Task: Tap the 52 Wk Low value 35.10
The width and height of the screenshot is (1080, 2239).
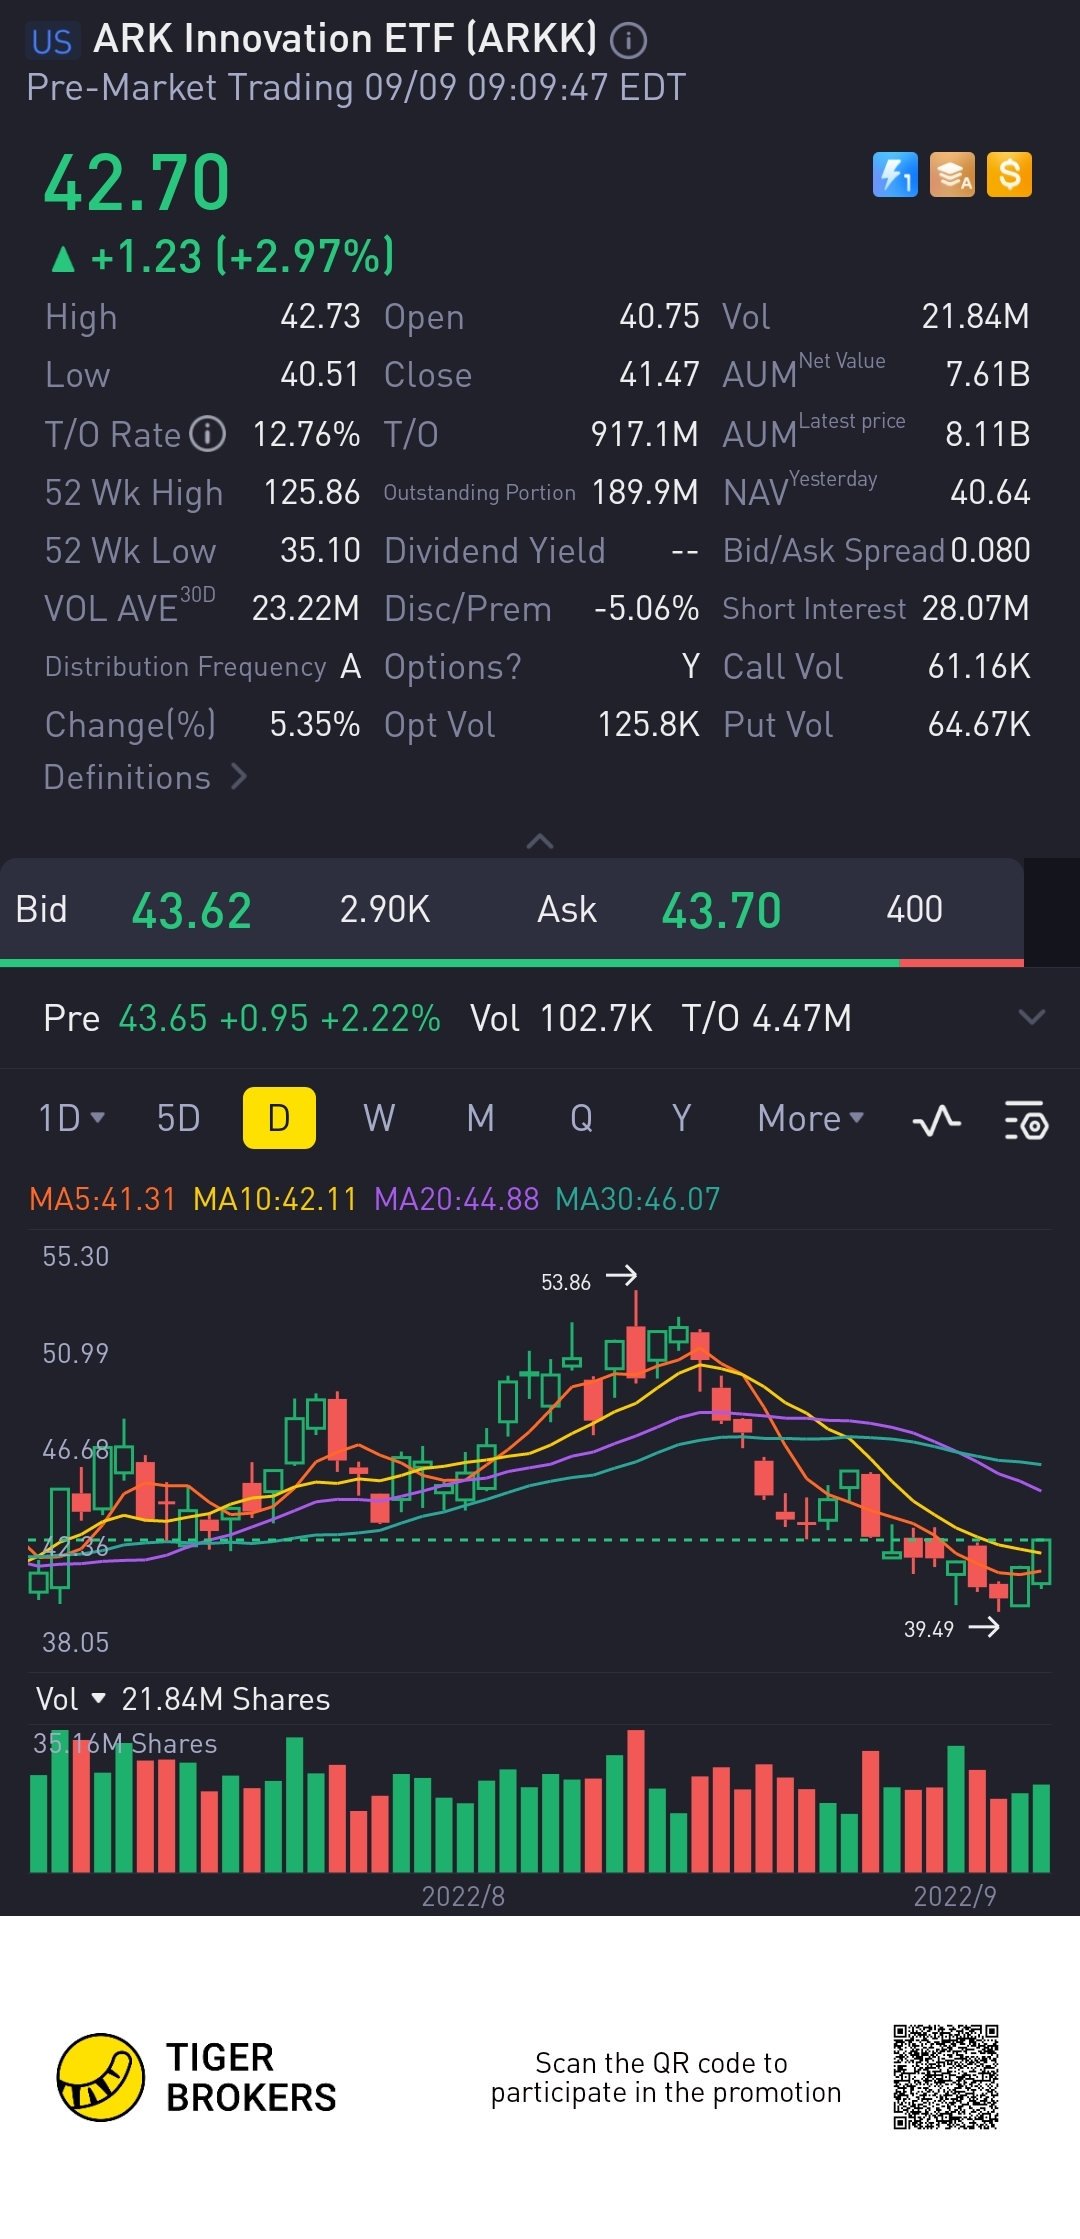Action: point(320,550)
